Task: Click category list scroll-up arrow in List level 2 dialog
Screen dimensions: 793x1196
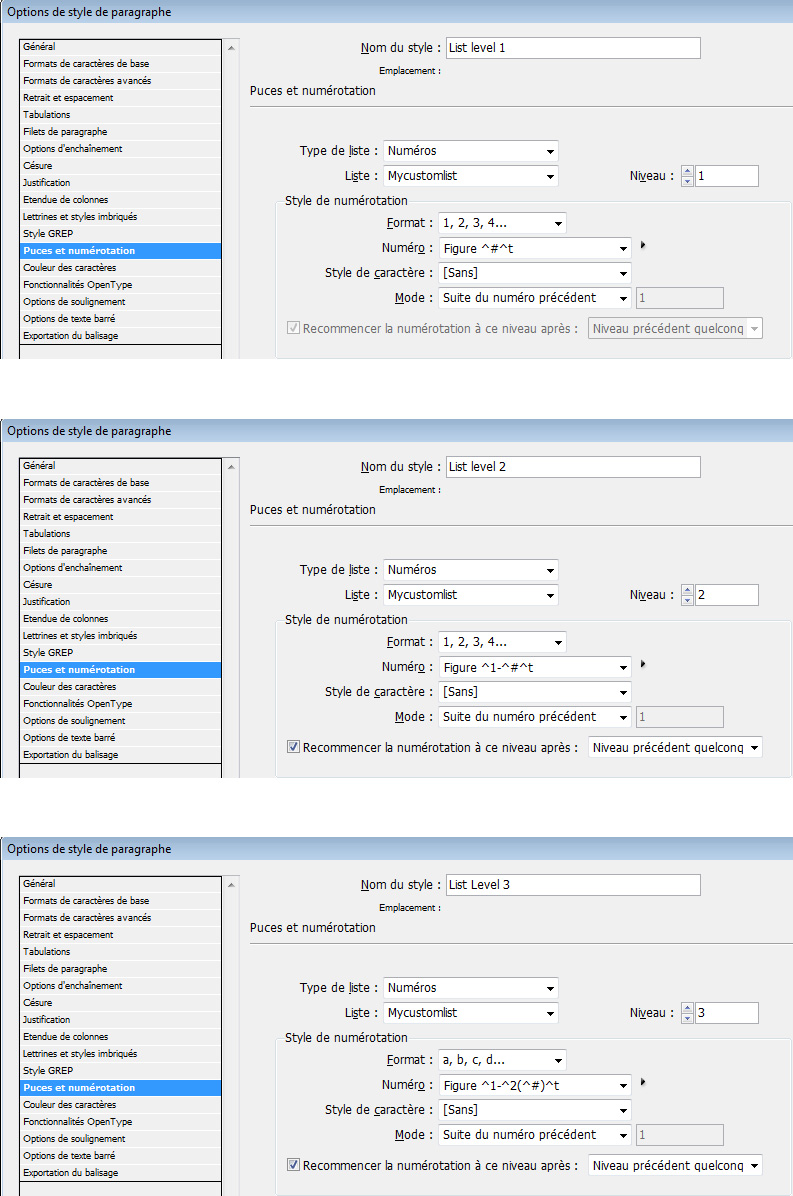Action: coord(231,466)
